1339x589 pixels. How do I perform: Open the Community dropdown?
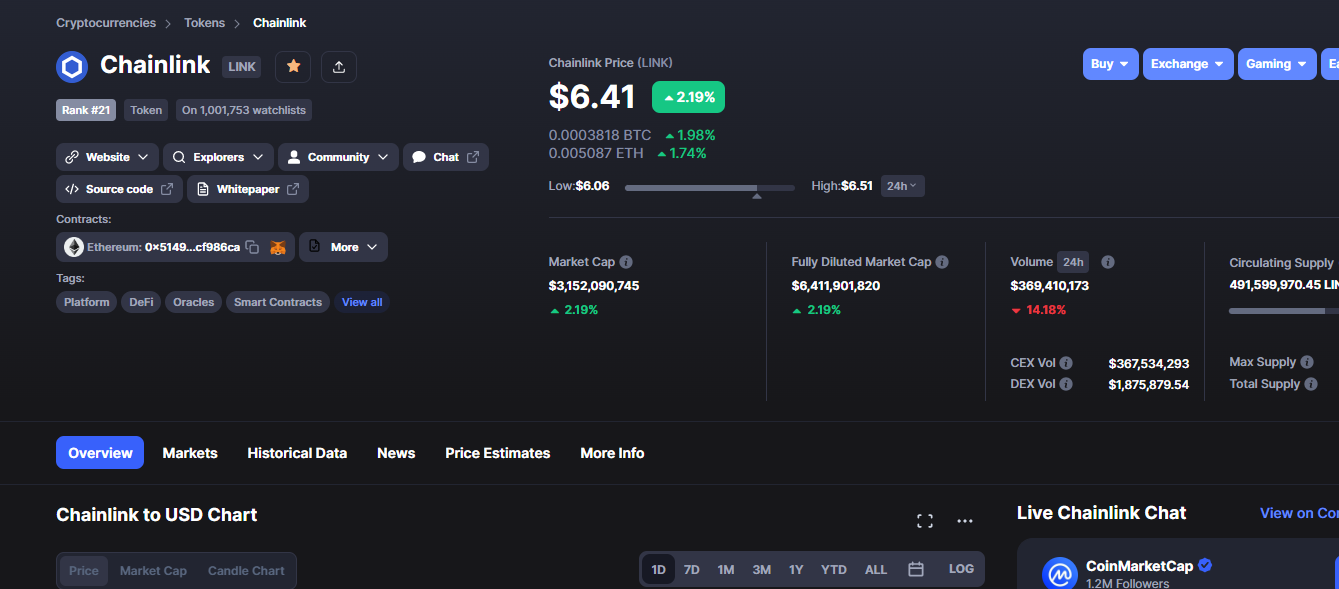pyautogui.click(x=338, y=157)
